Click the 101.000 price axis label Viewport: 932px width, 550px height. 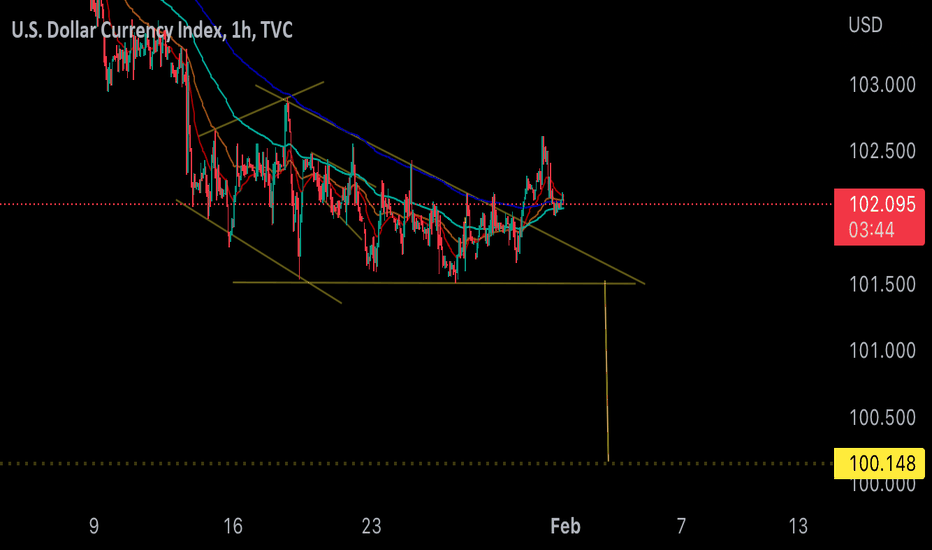pyautogui.click(x=882, y=351)
